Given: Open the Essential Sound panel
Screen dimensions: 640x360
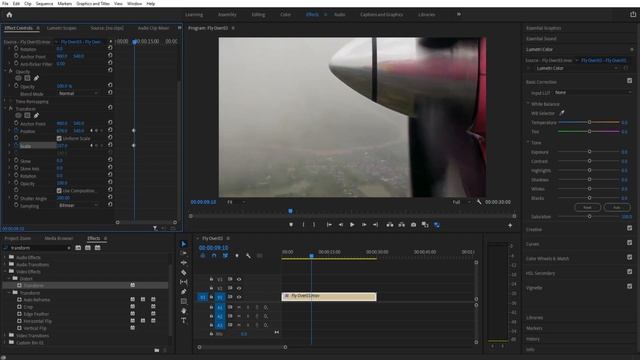Looking at the screenshot, I should point(541,39).
